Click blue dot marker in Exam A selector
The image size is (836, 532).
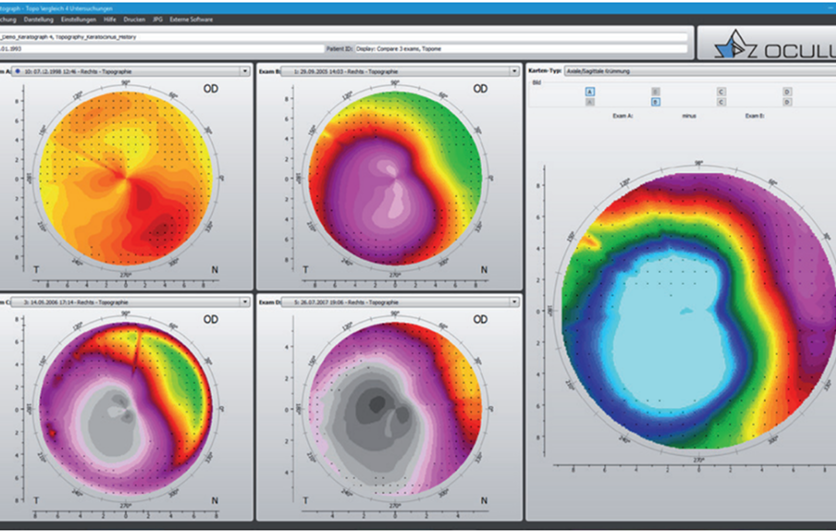coord(18,71)
